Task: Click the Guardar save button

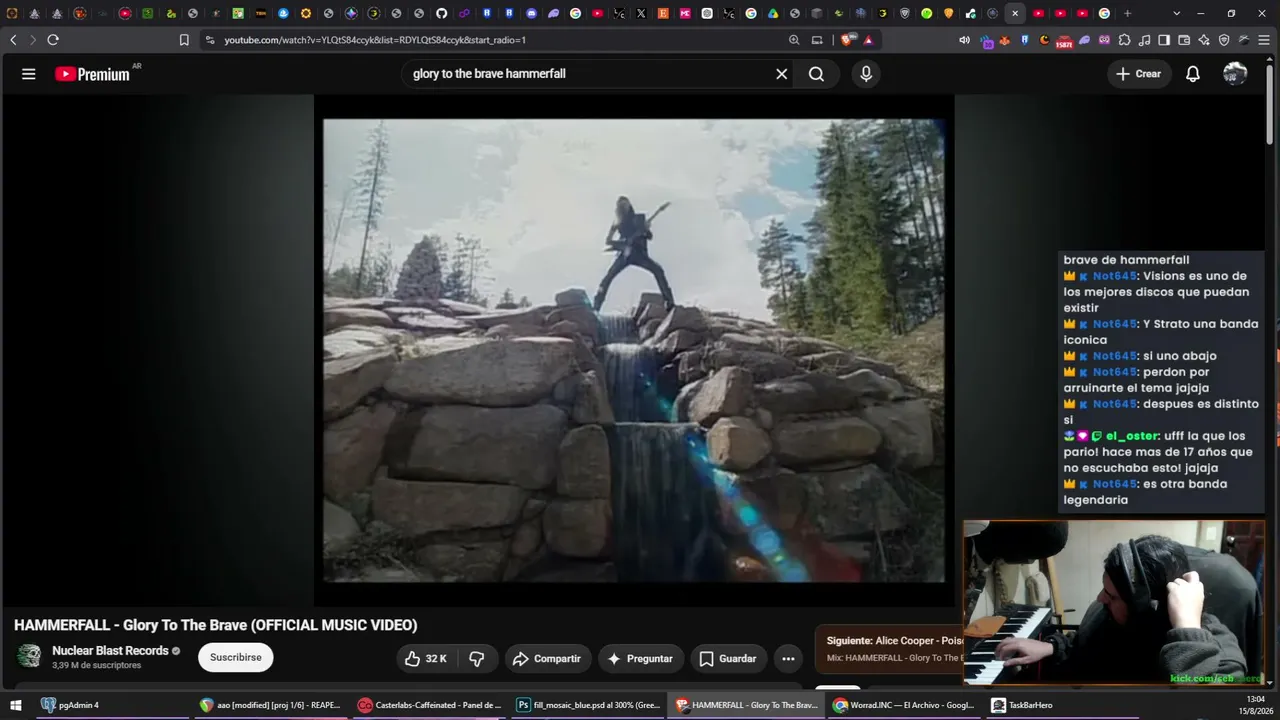Action: [x=728, y=659]
